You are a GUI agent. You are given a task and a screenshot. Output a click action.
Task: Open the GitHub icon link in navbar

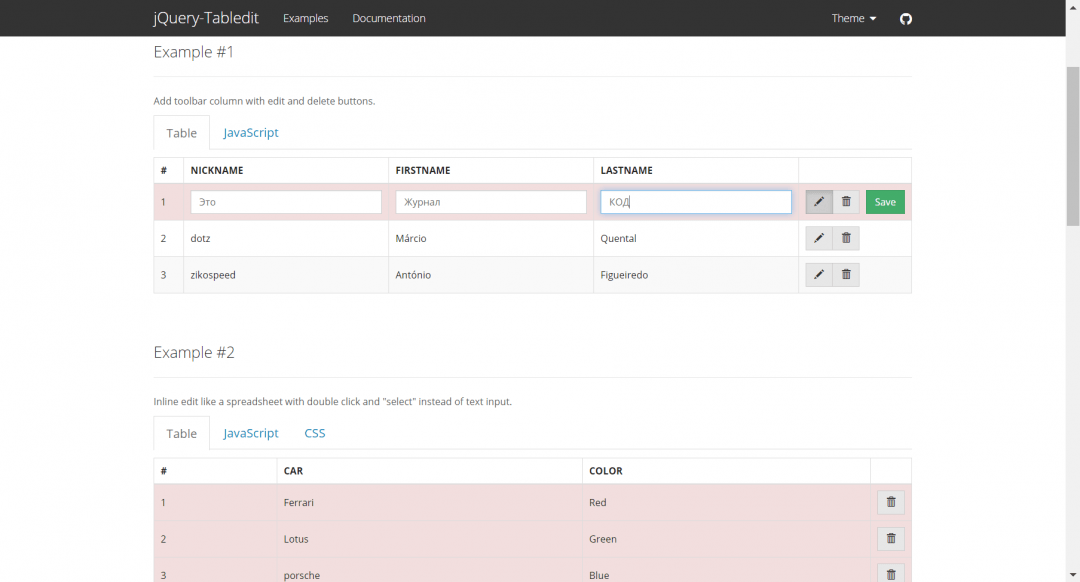(906, 18)
